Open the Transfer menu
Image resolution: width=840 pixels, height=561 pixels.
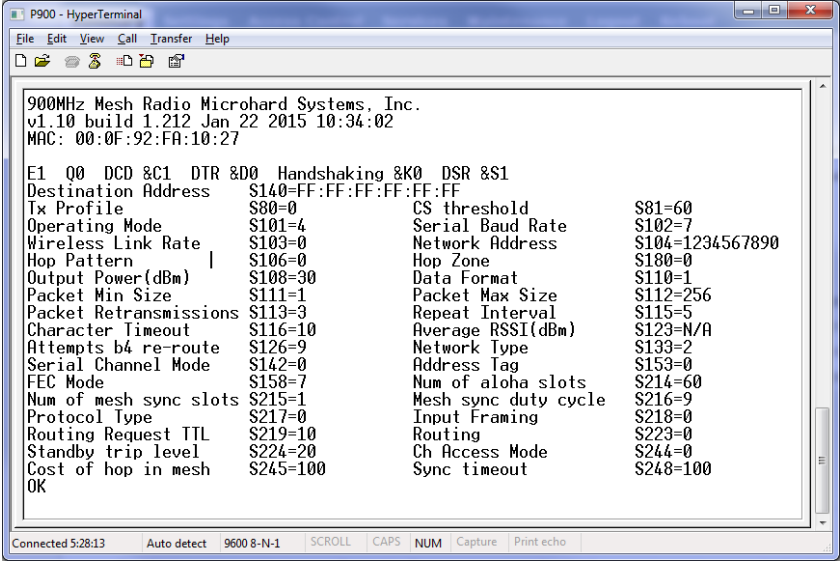pyautogui.click(x=171, y=39)
